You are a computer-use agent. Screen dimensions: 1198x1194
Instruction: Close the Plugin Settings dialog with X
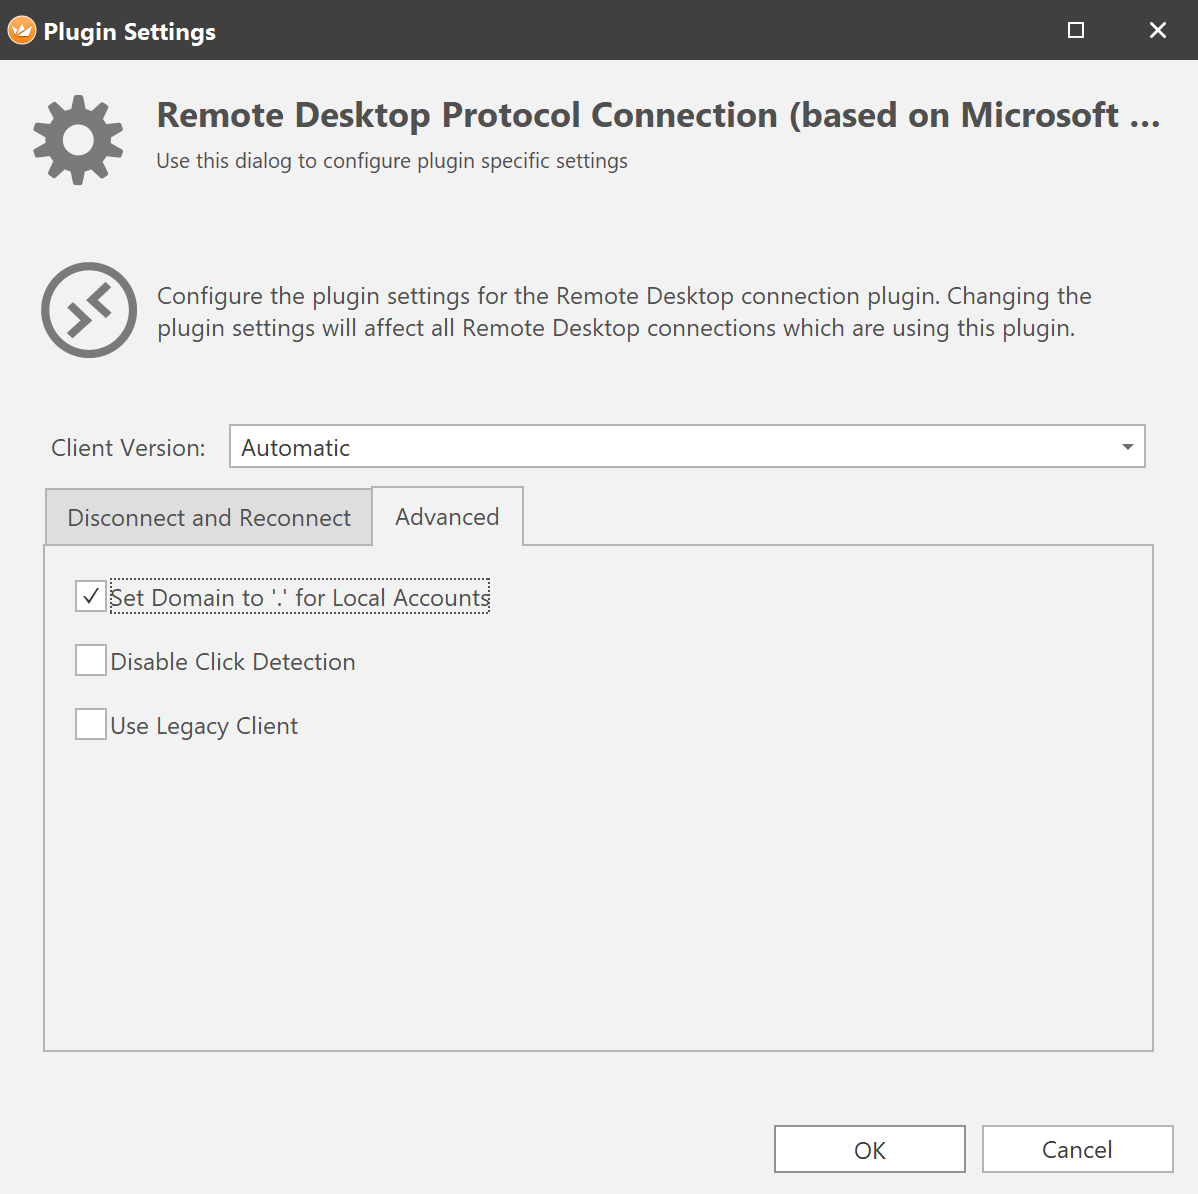(x=1158, y=30)
